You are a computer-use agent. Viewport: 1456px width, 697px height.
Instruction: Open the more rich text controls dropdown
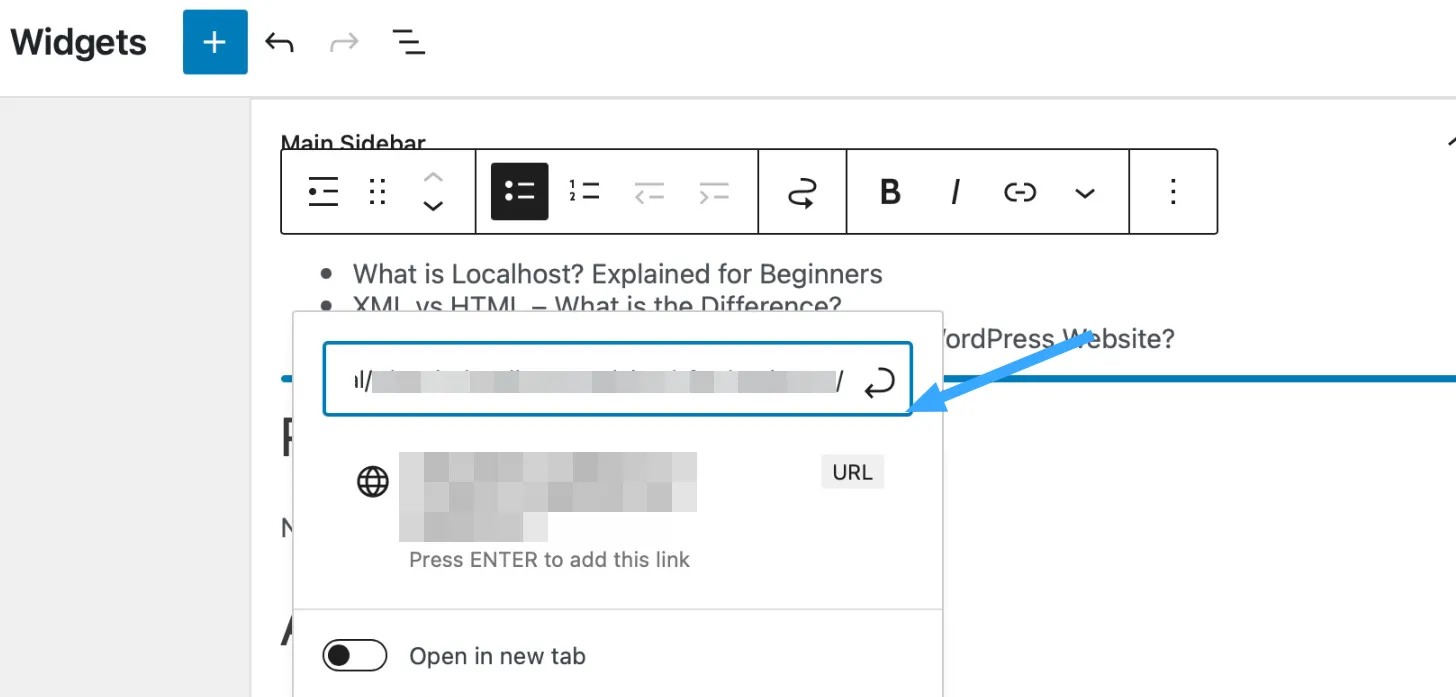point(1085,193)
